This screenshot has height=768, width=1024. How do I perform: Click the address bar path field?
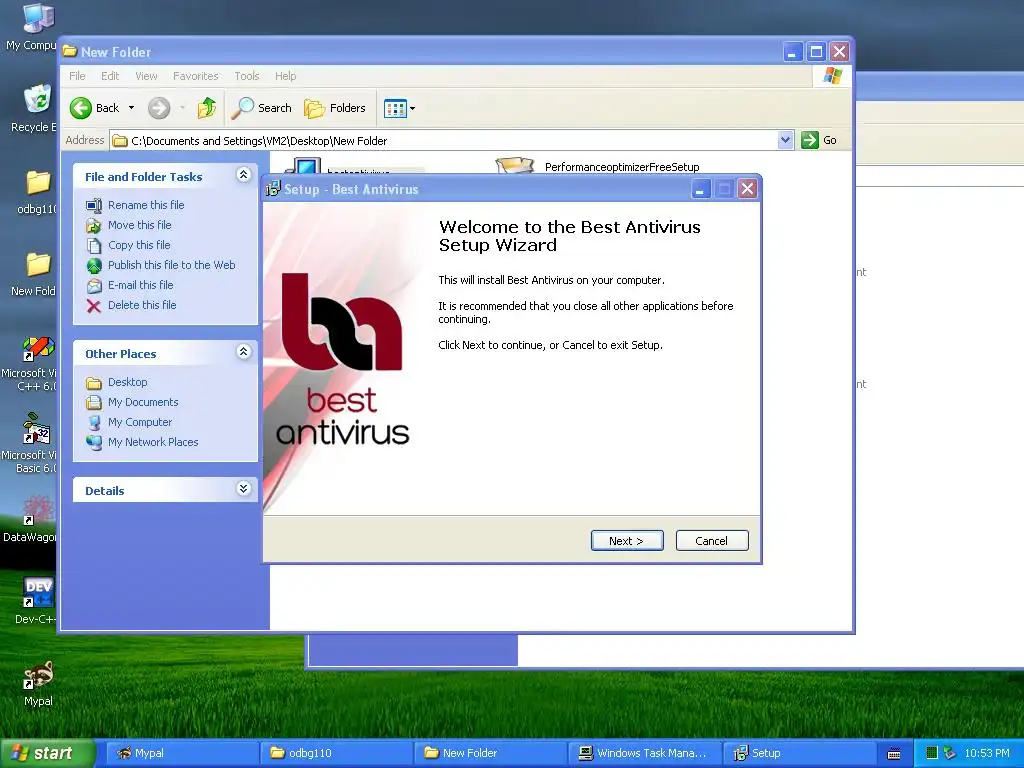coord(444,140)
